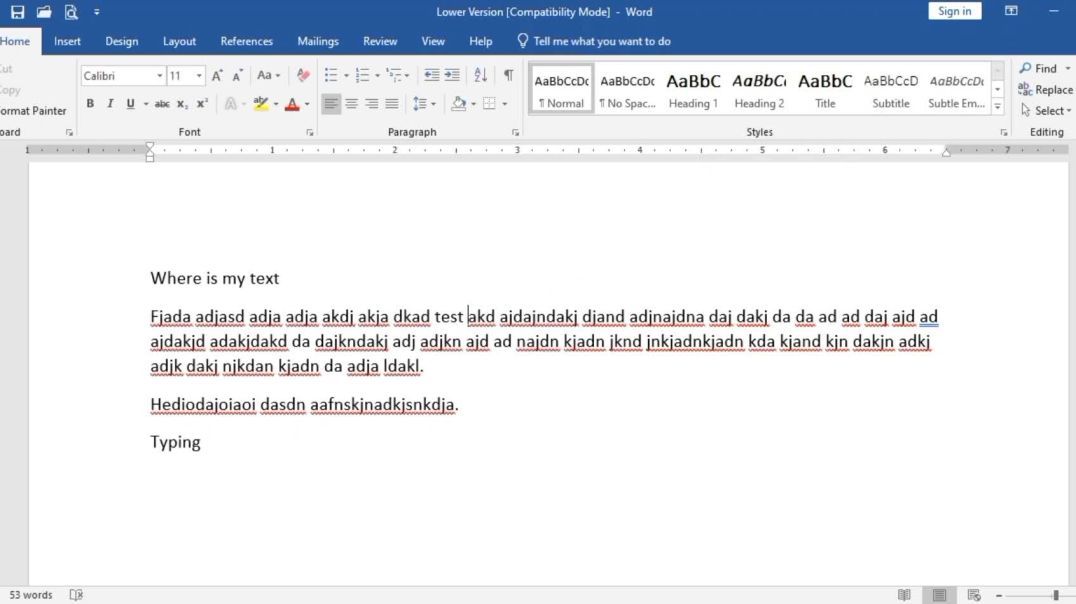The height and width of the screenshot is (604, 1076).
Task: Open the Font Color picker
Action: pyautogui.click(x=293, y=103)
